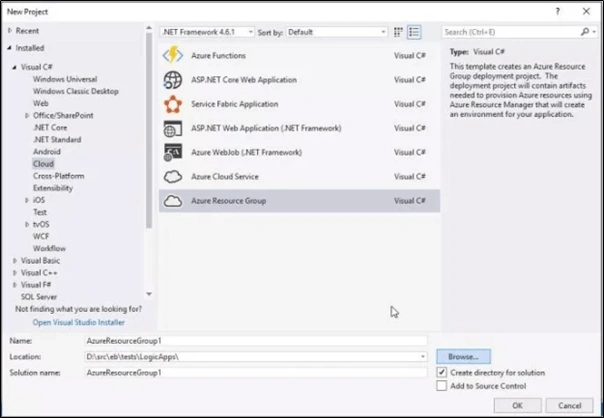
Task: Select the Android category
Action: [47, 151]
